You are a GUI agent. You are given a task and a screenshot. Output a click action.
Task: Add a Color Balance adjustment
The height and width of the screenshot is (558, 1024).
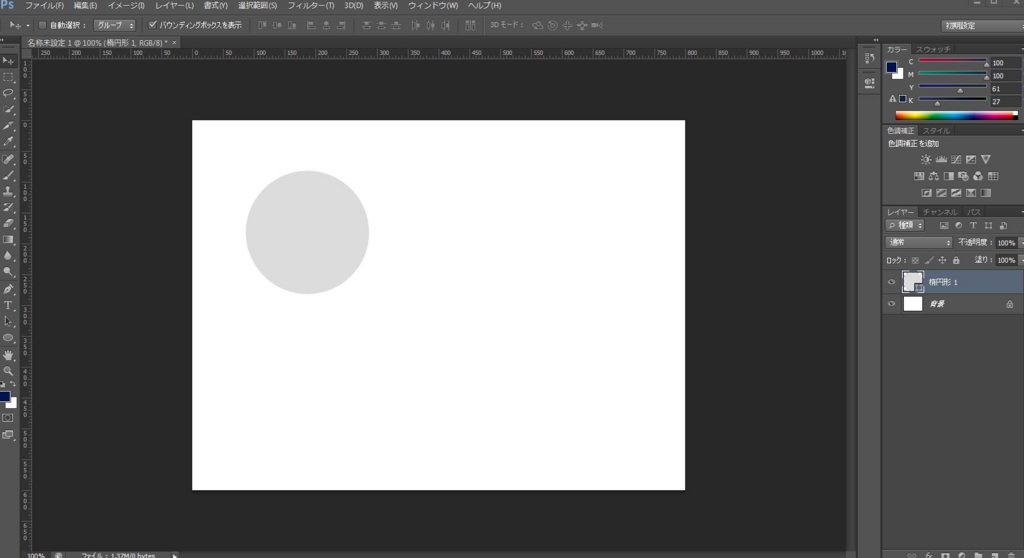[x=934, y=176]
